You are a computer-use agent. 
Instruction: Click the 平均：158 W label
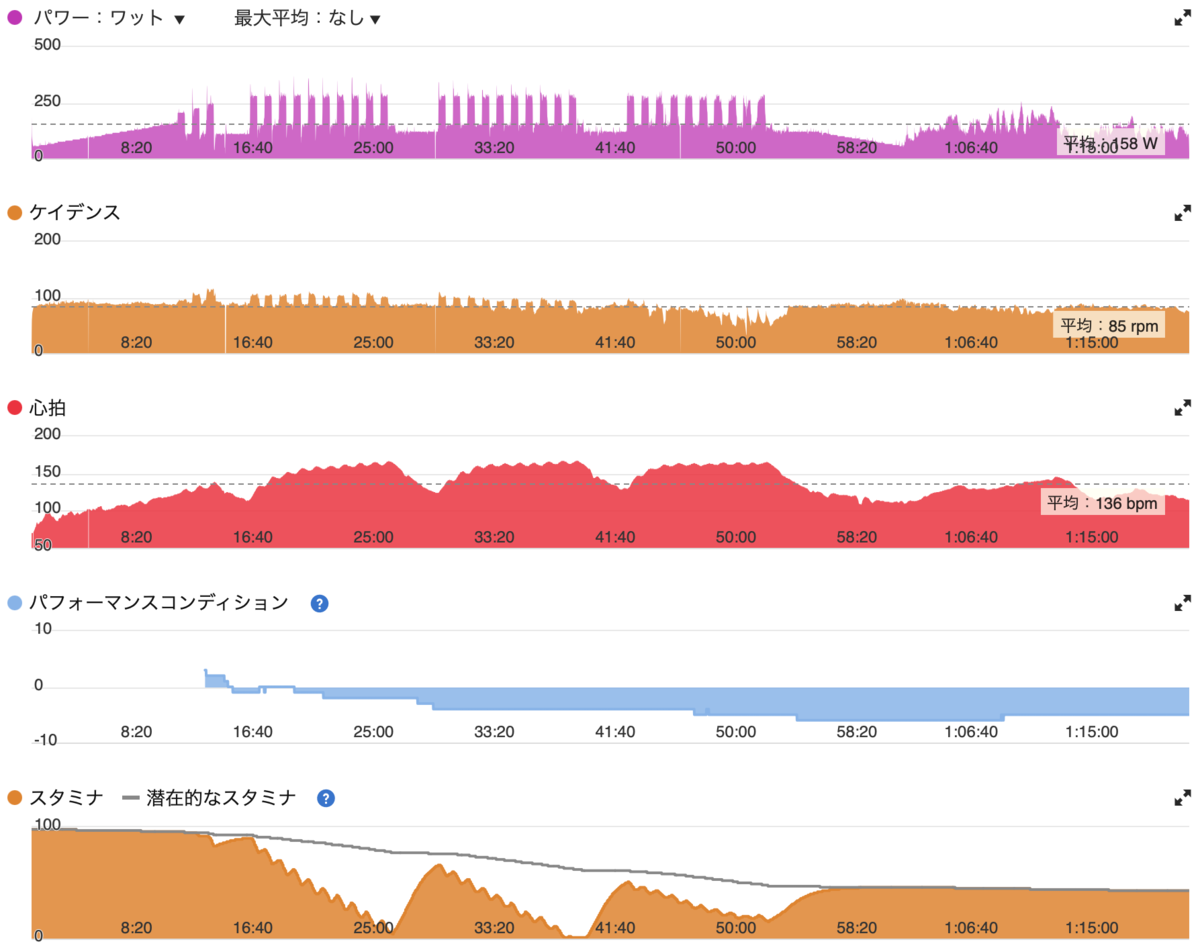click(x=1110, y=143)
